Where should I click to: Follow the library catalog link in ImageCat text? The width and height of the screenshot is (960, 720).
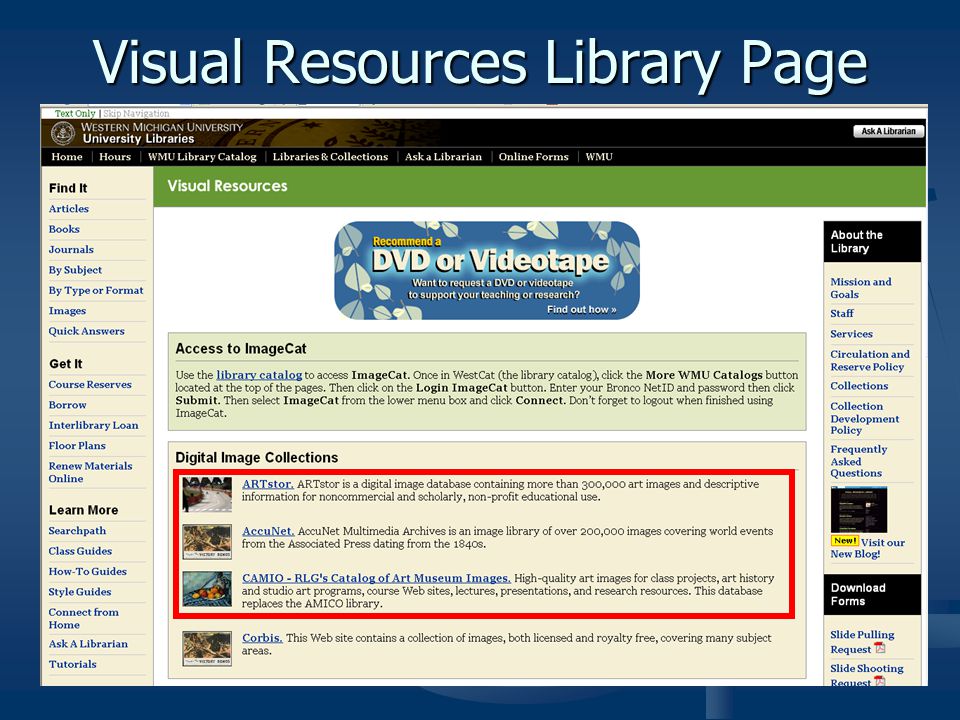click(259, 375)
